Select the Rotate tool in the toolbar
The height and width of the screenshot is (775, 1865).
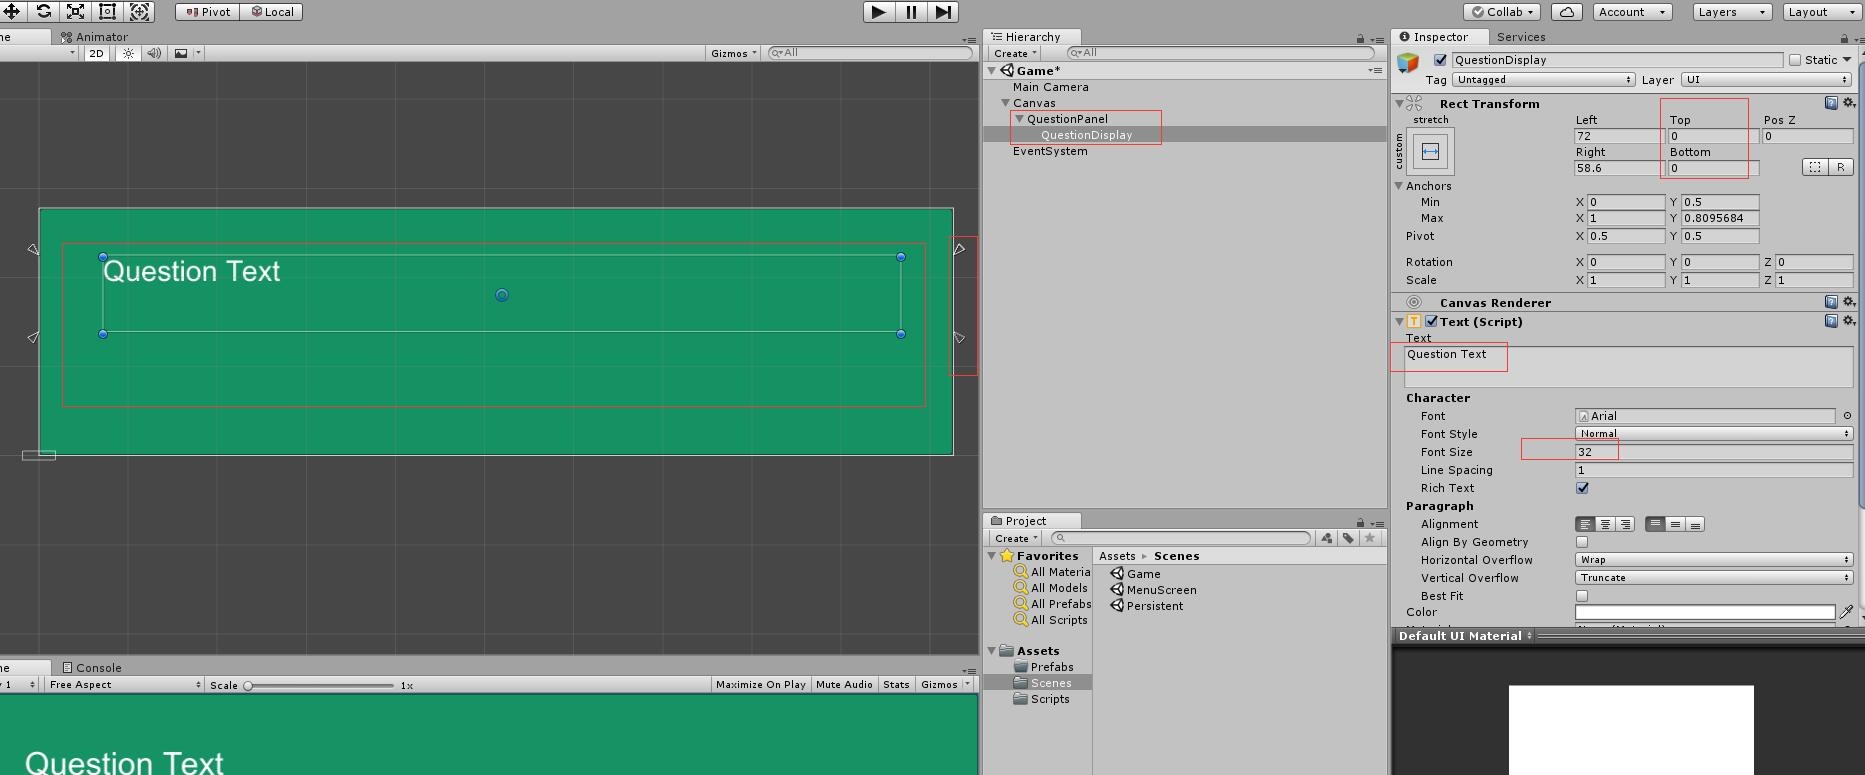(x=44, y=12)
